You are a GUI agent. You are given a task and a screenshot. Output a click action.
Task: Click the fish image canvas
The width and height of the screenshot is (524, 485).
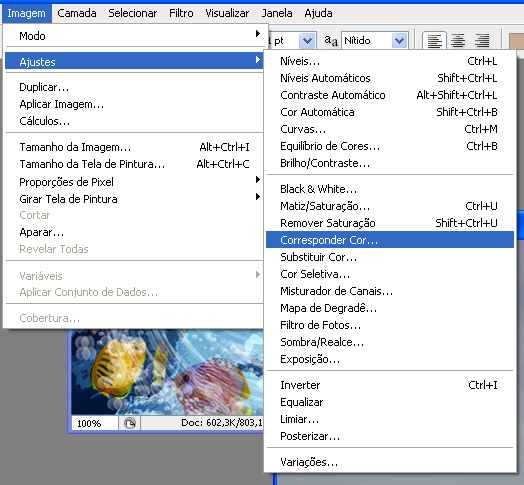[167, 372]
